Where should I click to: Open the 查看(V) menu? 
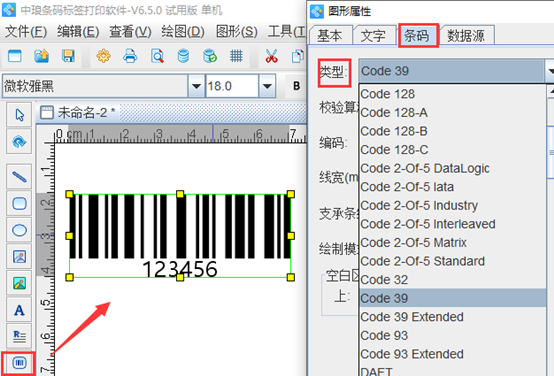[130, 32]
